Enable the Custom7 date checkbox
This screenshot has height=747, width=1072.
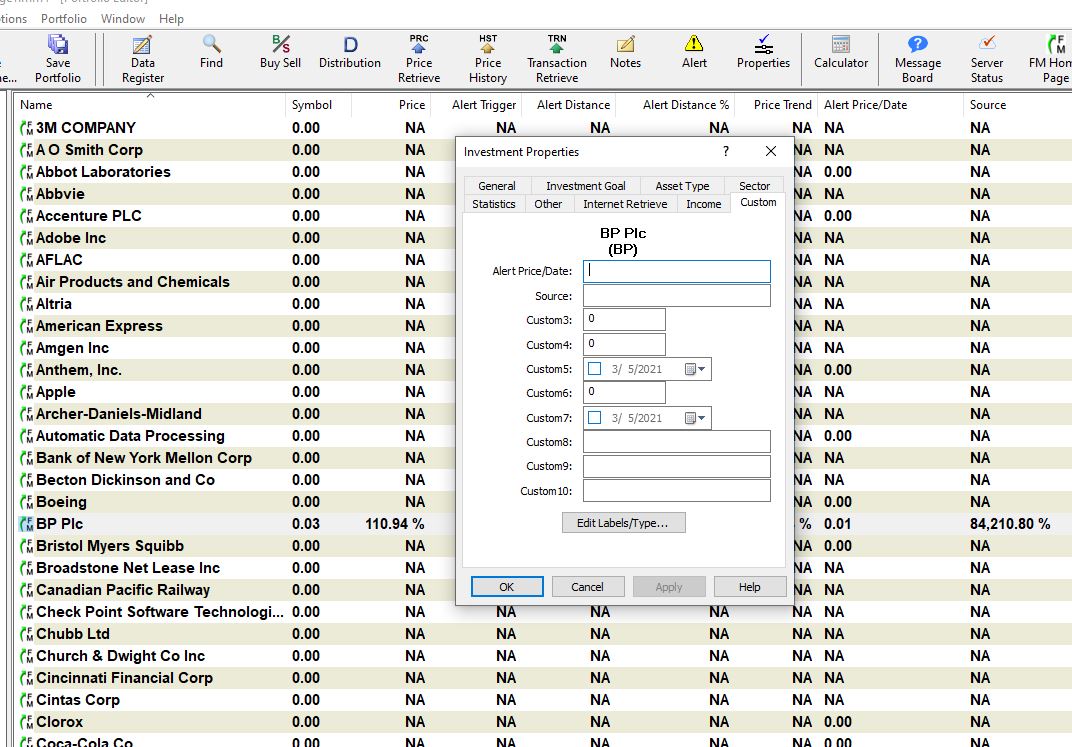point(595,418)
